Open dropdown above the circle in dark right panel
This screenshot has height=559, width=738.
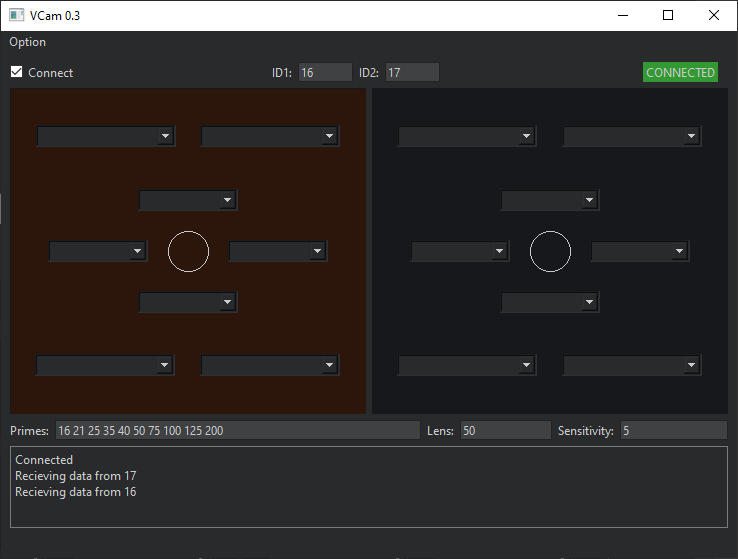(x=550, y=200)
